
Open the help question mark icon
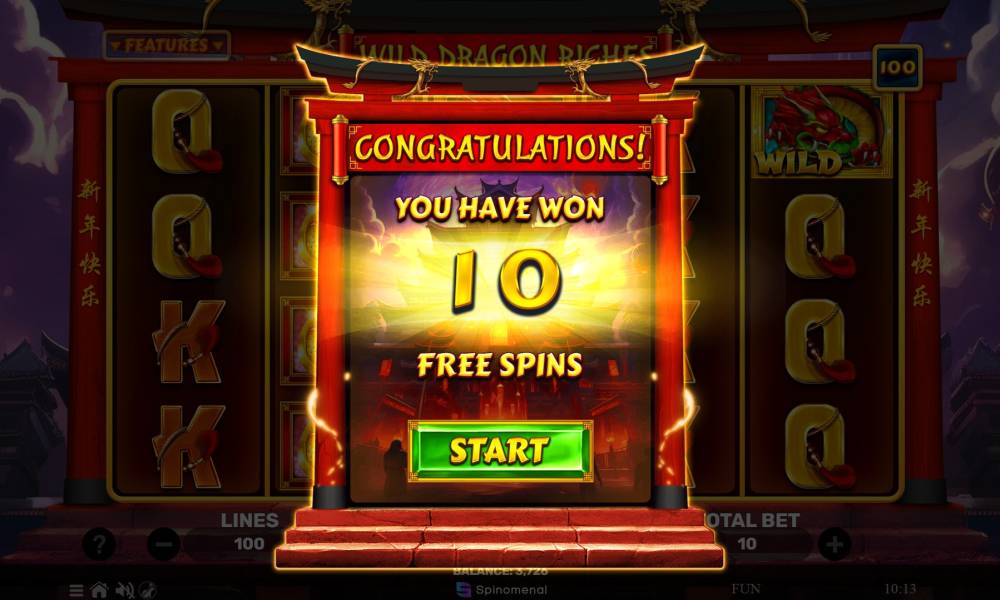click(x=99, y=545)
